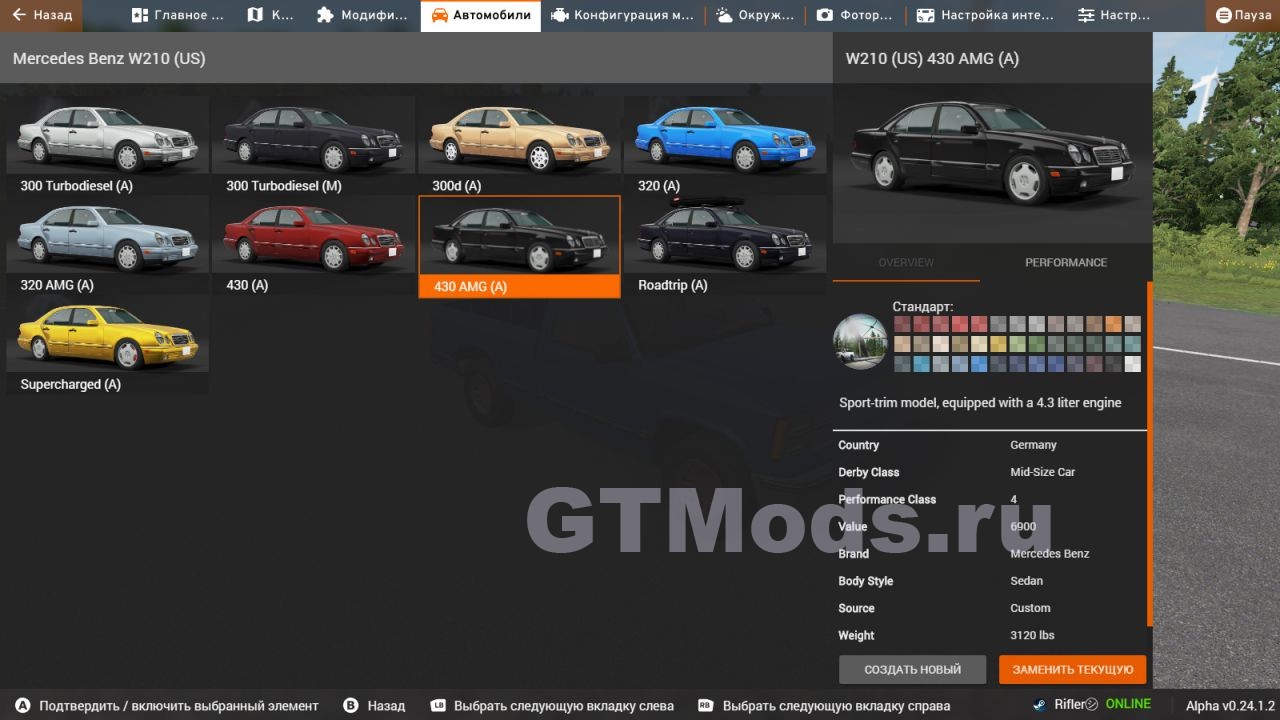This screenshot has width=1280, height=720.
Task: Click the W210 (US) 430 AMG (A) title
Action: click(932, 59)
